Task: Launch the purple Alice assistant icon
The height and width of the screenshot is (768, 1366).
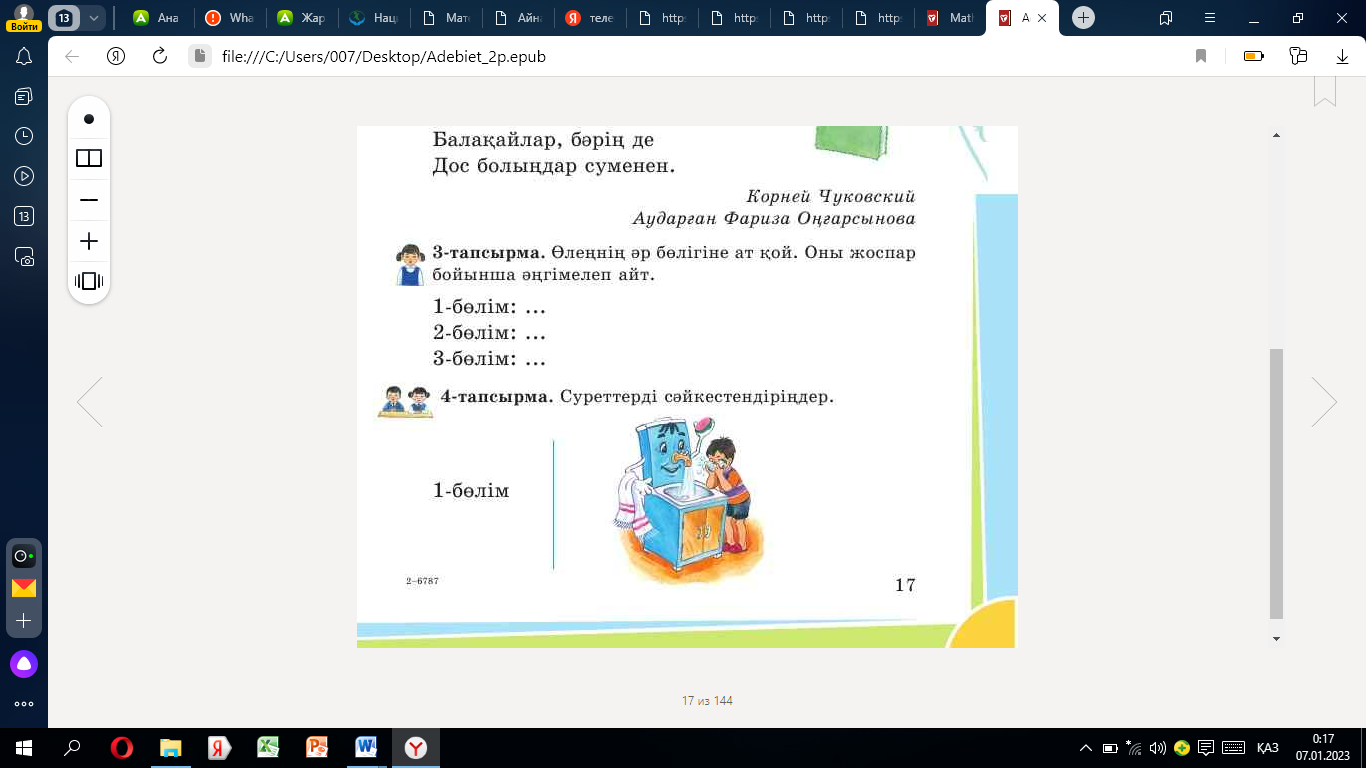Action: tap(24, 663)
